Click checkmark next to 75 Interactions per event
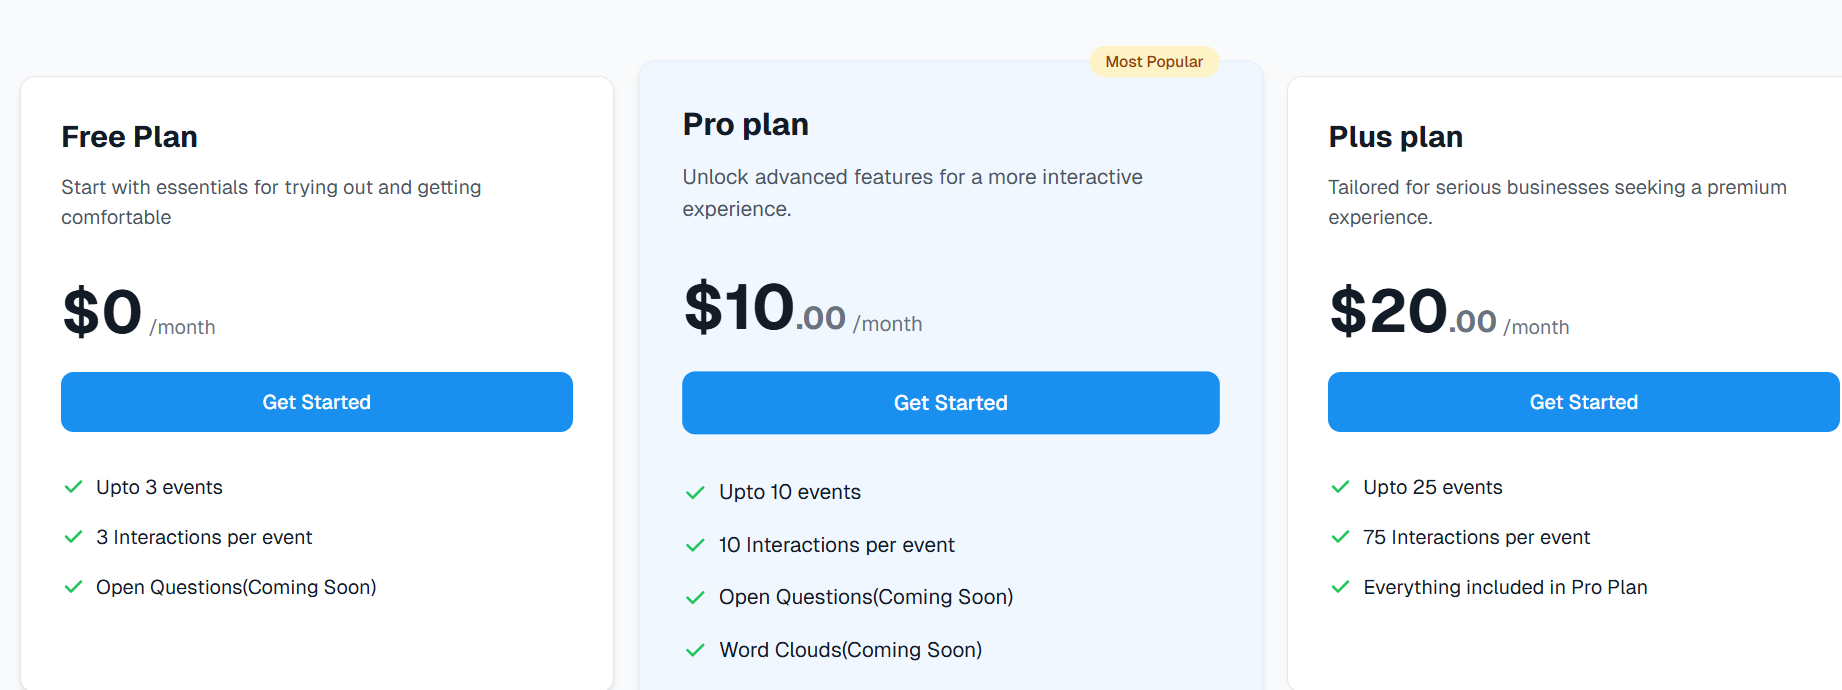 point(1340,537)
